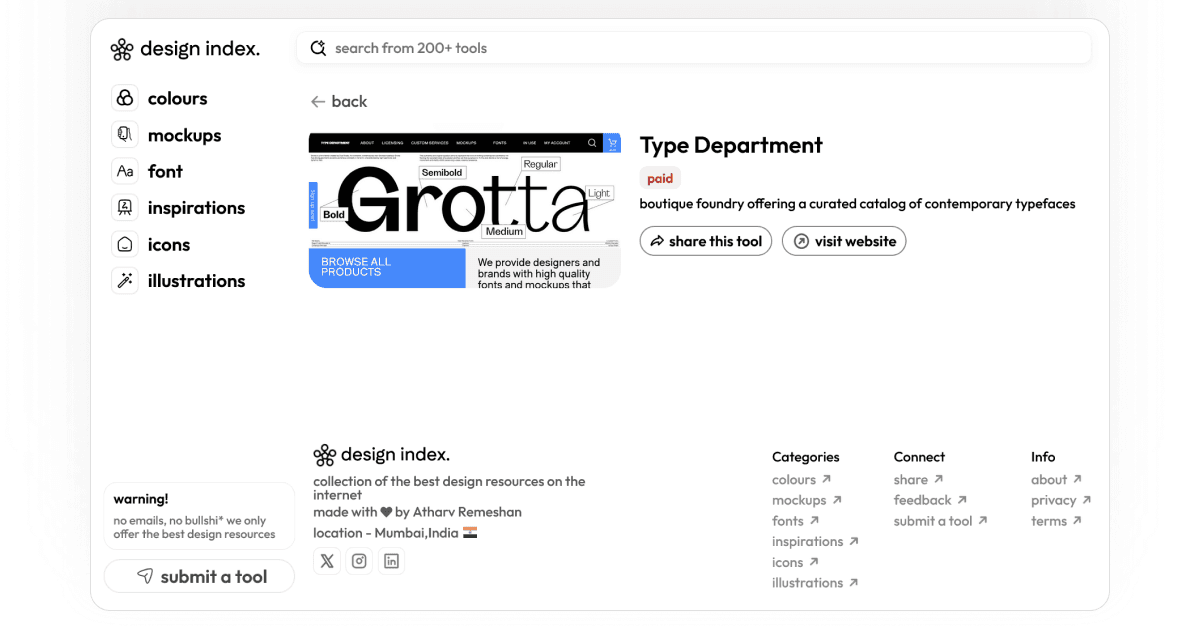Click the icons category icon
Image resolution: width=1200 pixels, height=630 pixels.
pyautogui.click(x=125, y=244)
